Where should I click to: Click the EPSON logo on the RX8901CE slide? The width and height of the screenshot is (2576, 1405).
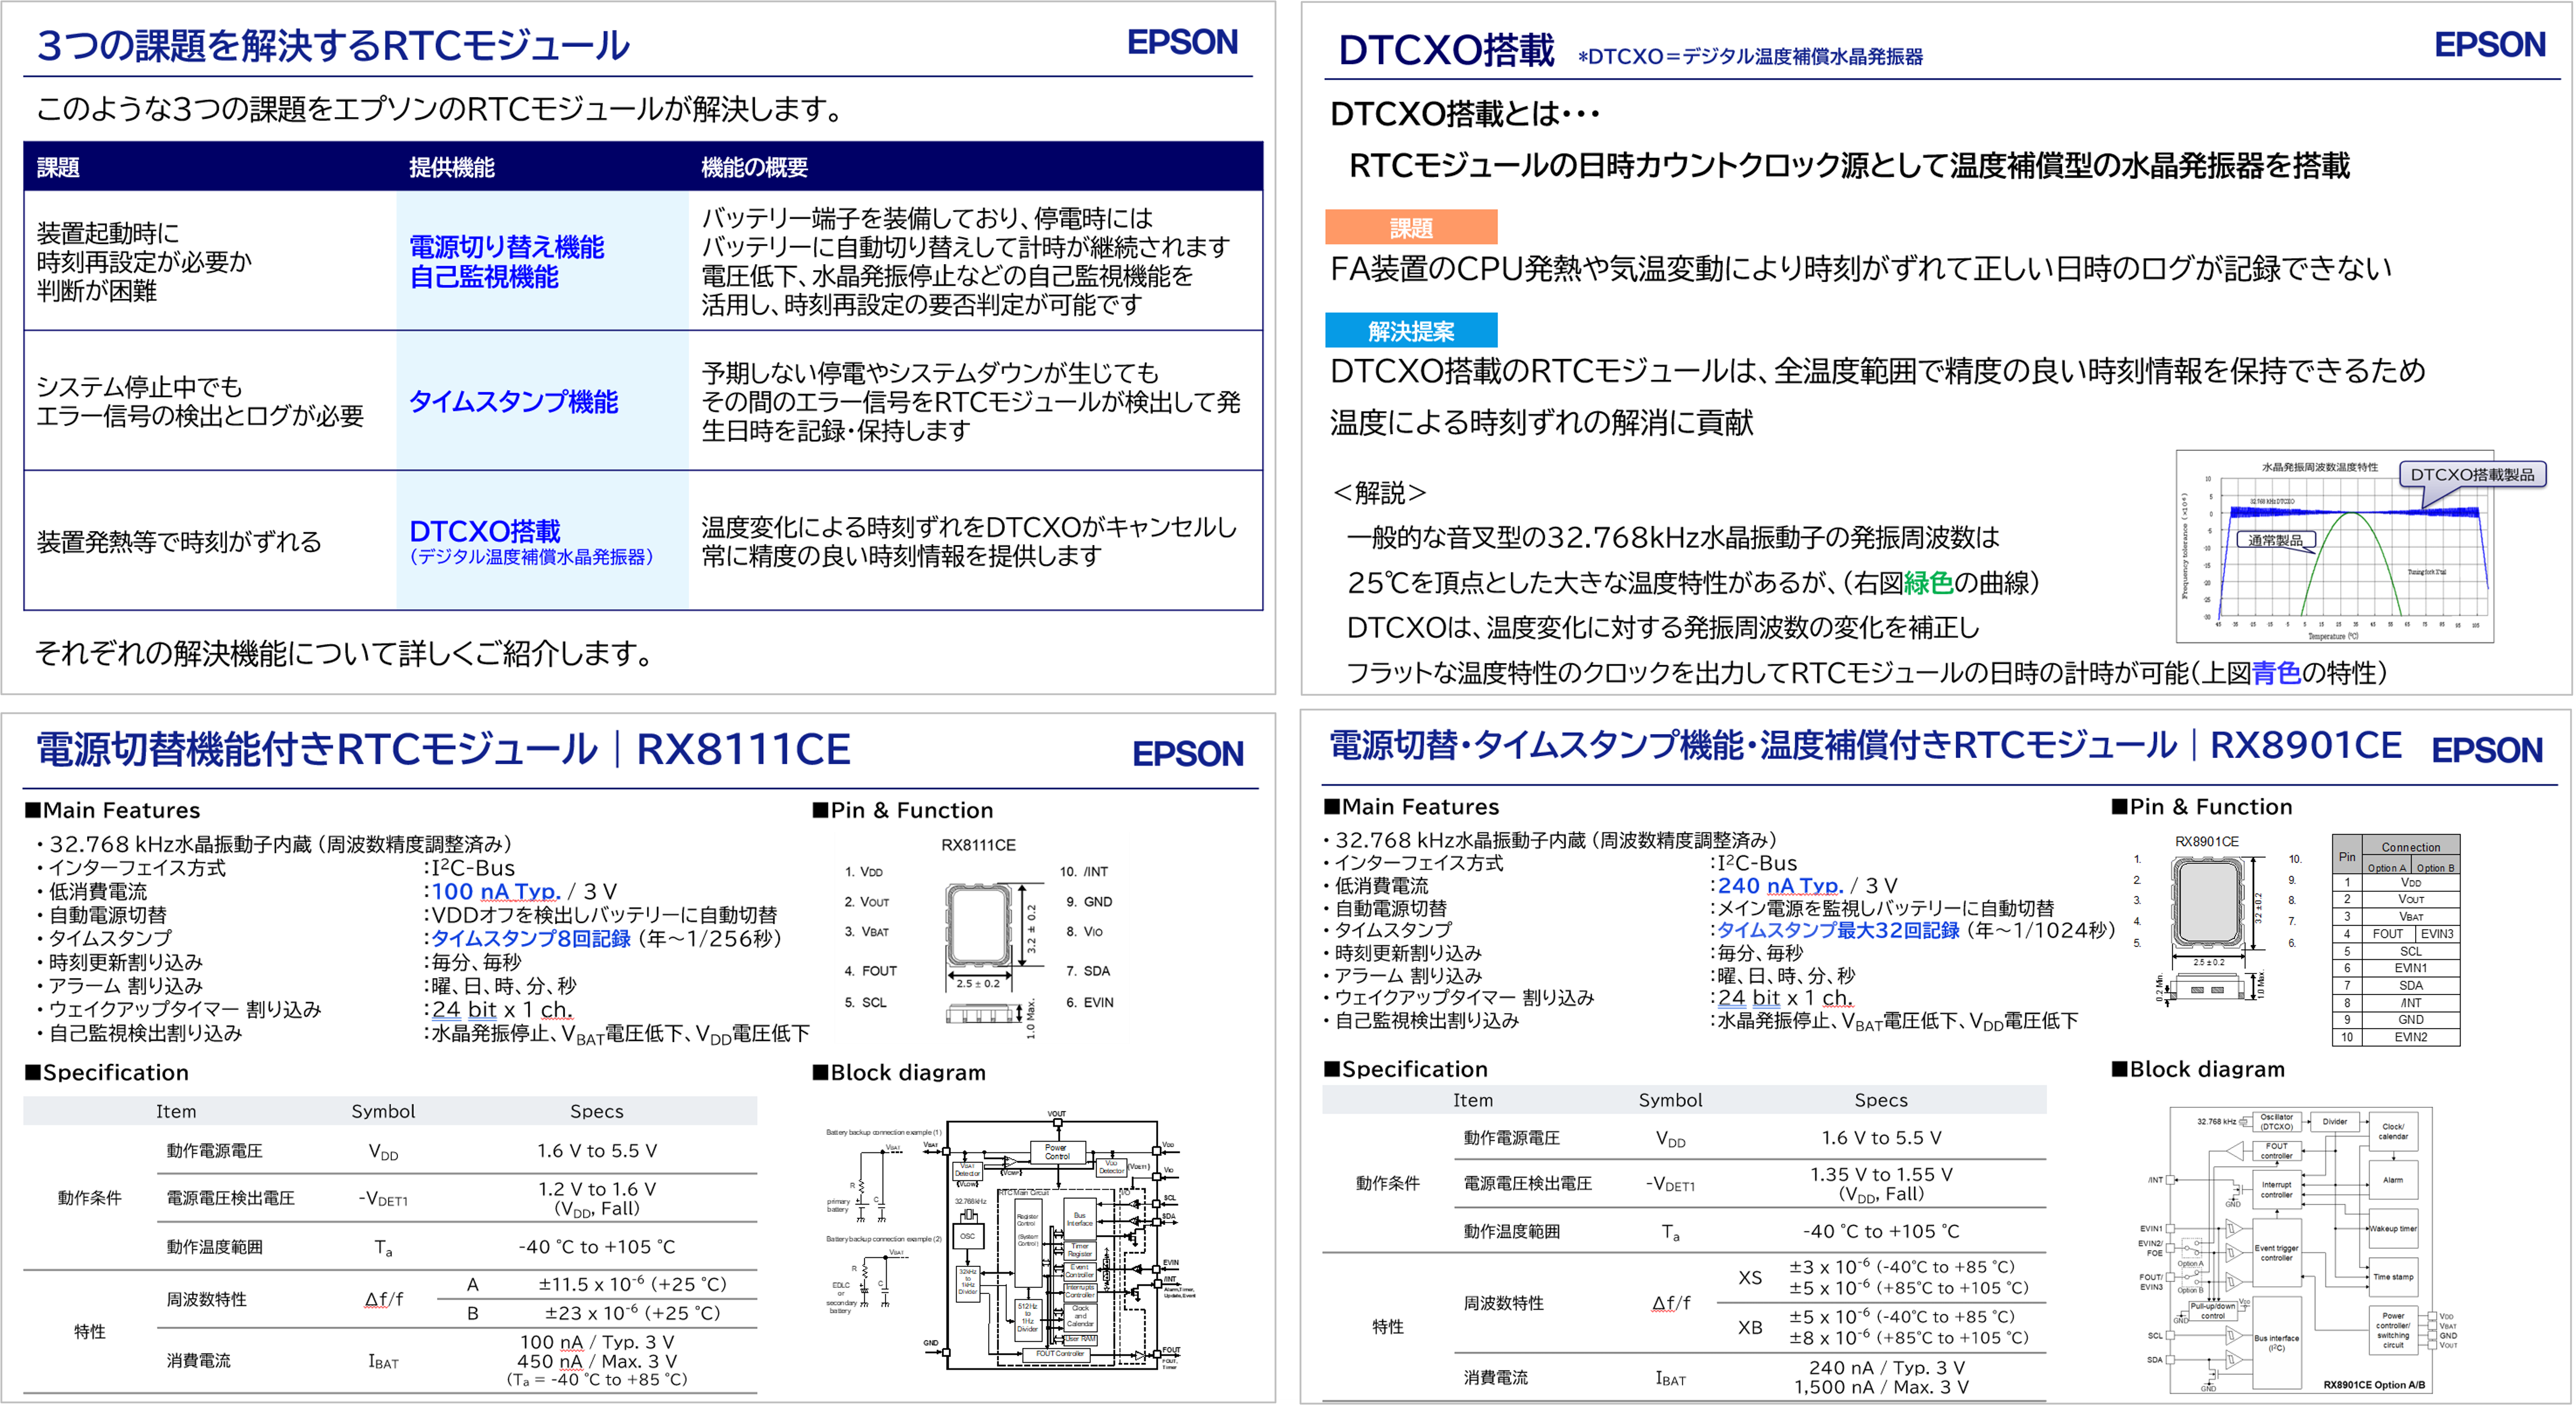[x=2486, y=750]
